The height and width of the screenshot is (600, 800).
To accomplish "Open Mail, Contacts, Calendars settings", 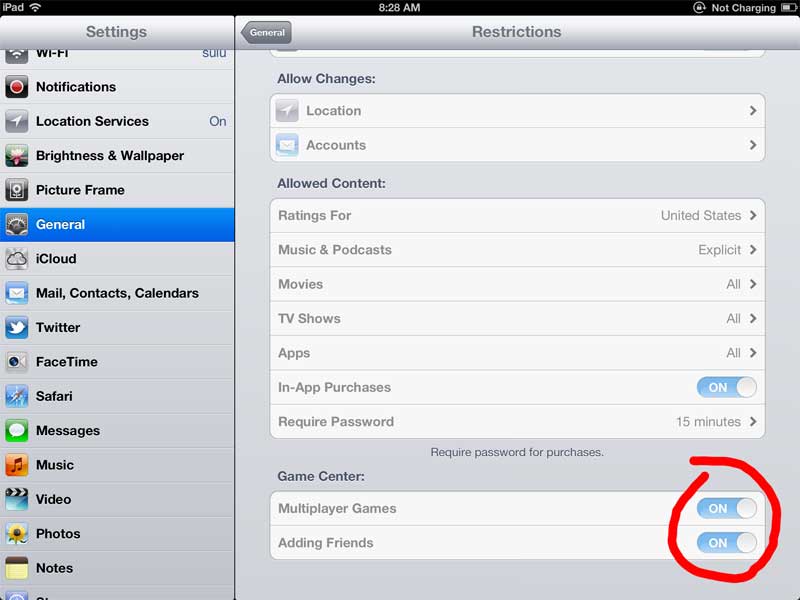I will pos(117,293).
